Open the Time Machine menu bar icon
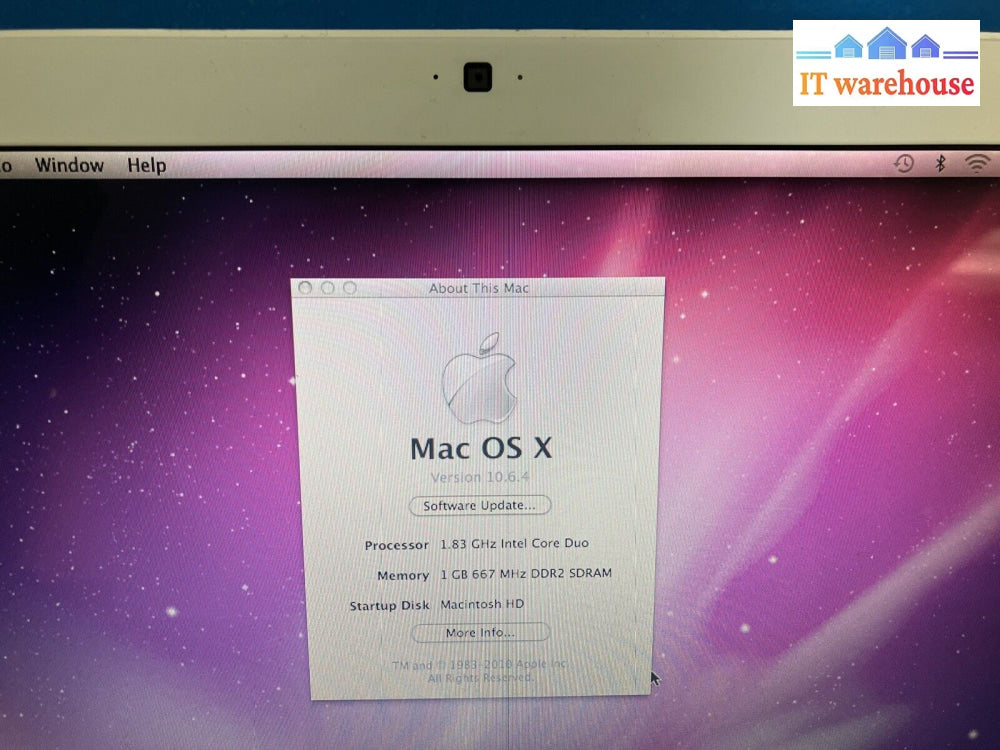This screenshot has width=1000, height=750. [903, 164]
